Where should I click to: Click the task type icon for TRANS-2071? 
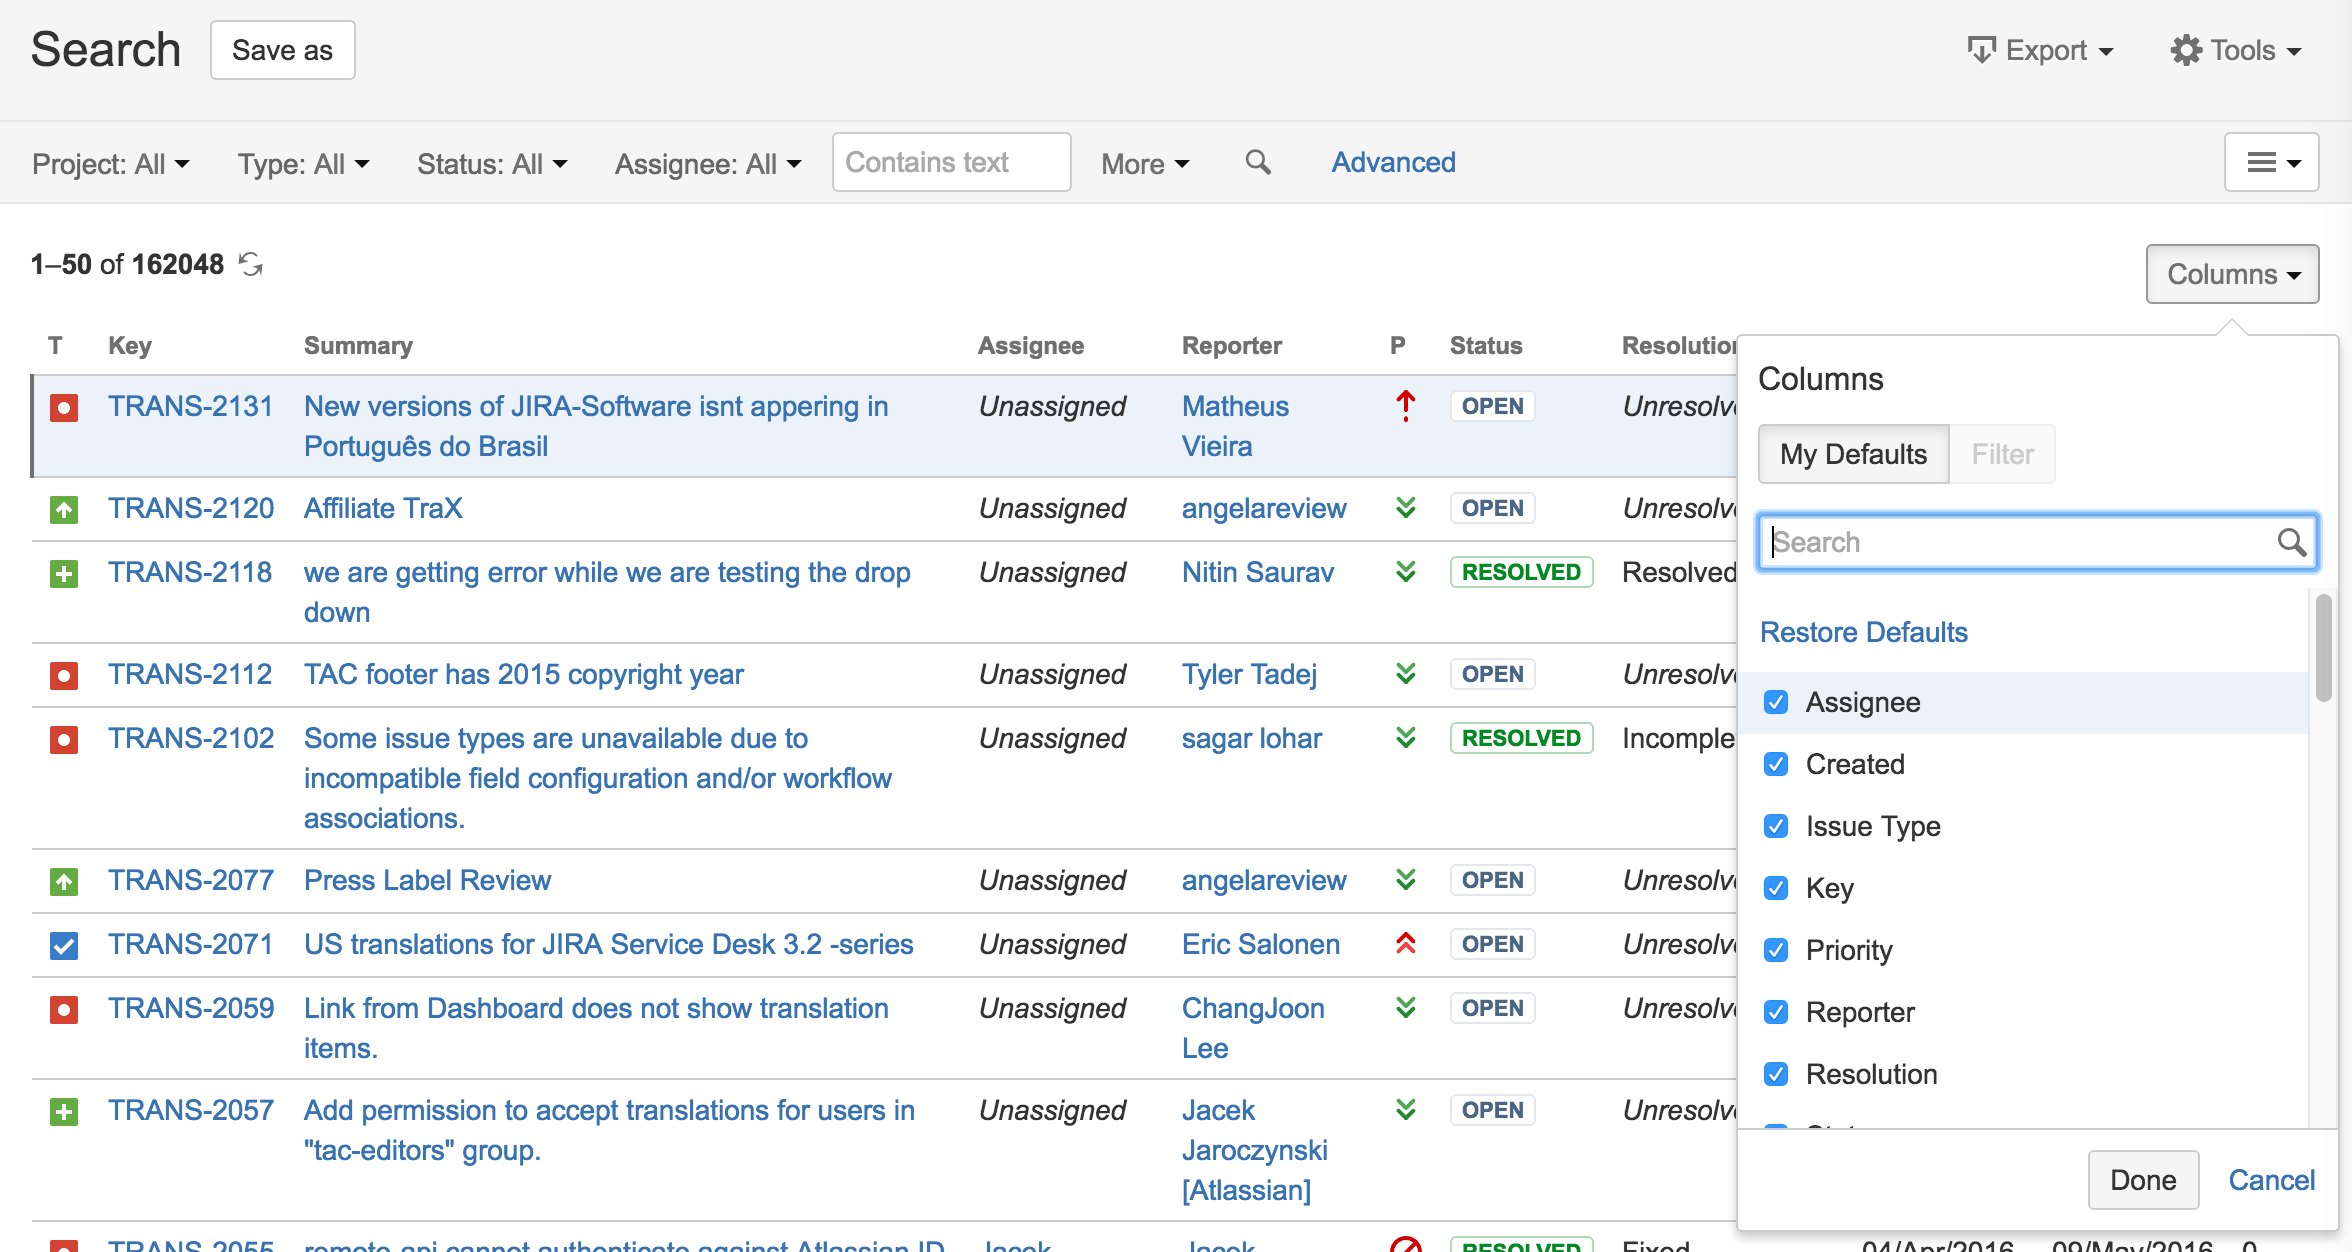[x=64, y=945]
